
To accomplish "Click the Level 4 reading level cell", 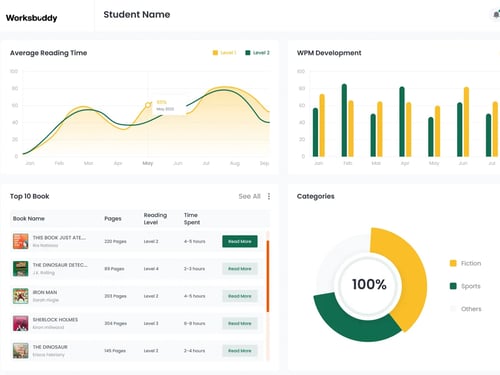I will pos(151,269).
